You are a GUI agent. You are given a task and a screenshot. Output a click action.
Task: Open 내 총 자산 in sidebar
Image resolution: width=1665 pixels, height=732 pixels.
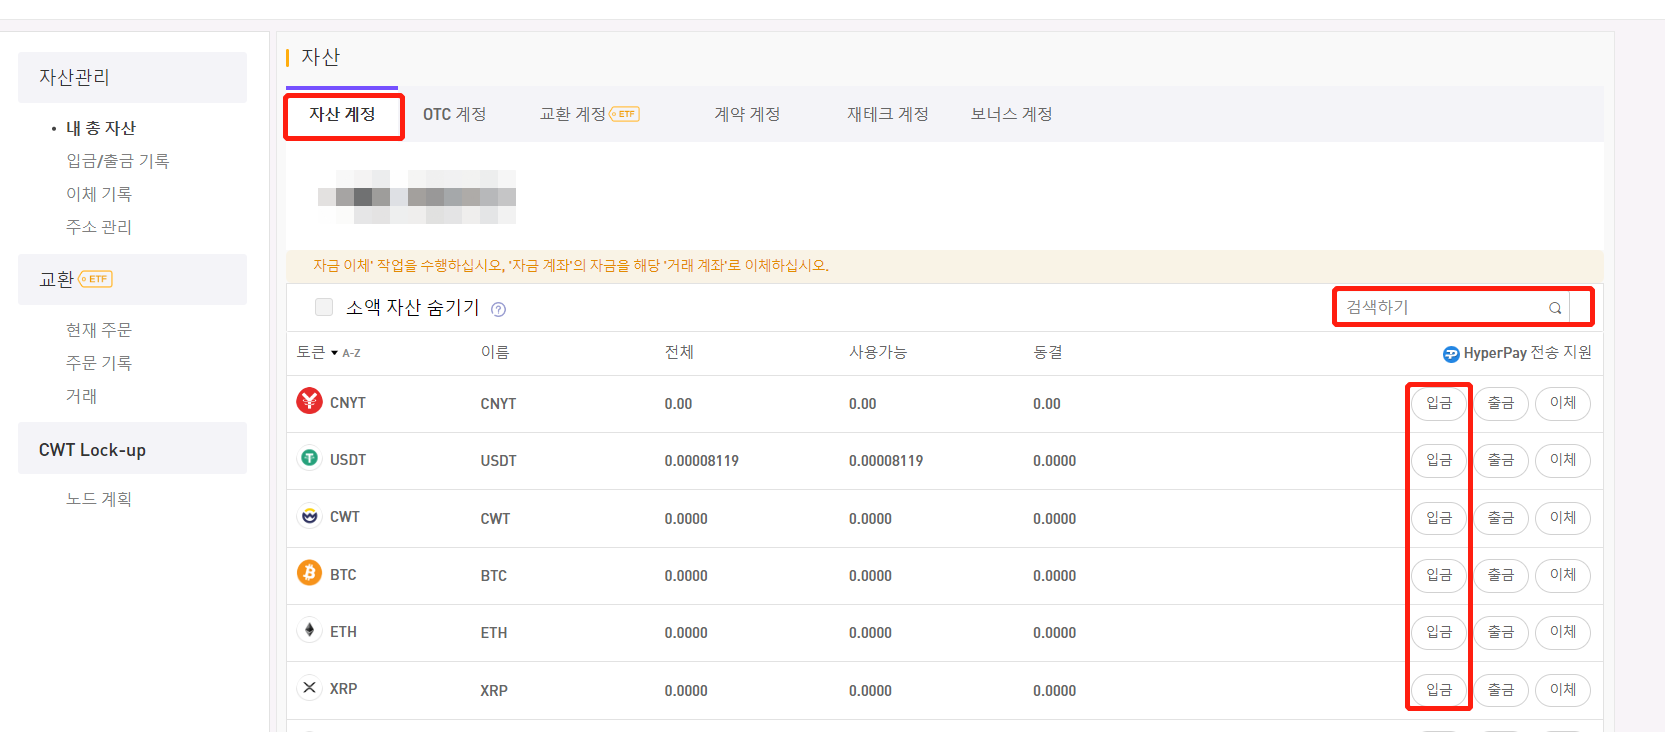pyautogui.click(x=101, y=128)
